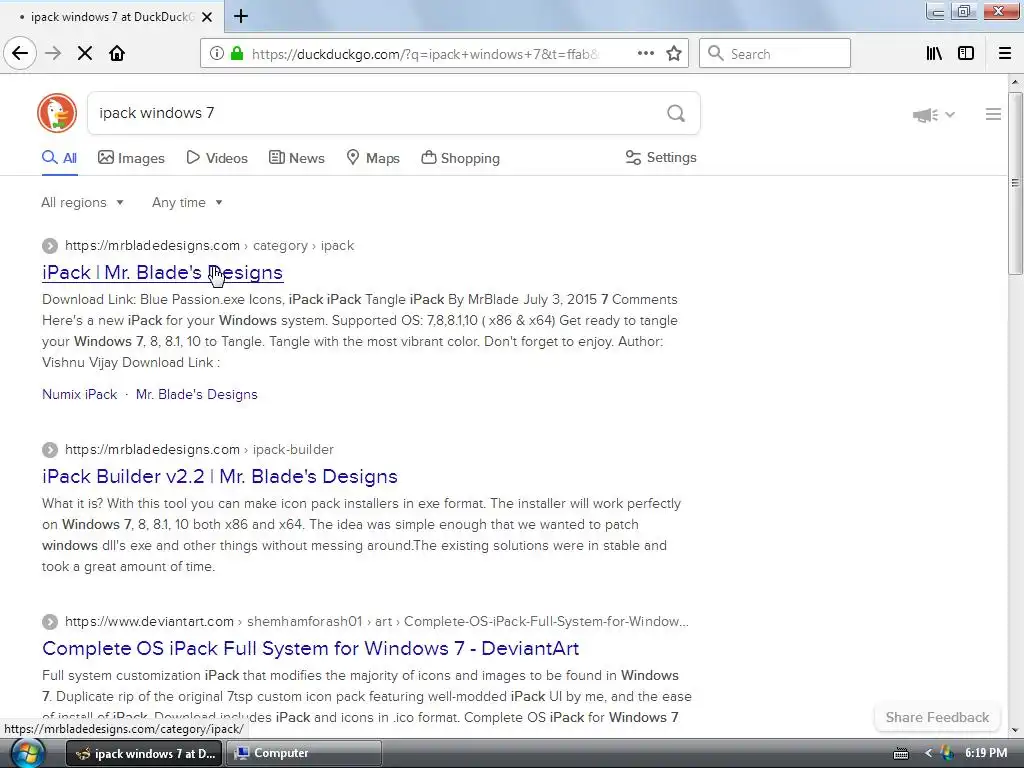This screenshot has height=768, width=1024.
Task: Click the deviantart.com shemhamforash01 URL text
Action: [377, 622]
